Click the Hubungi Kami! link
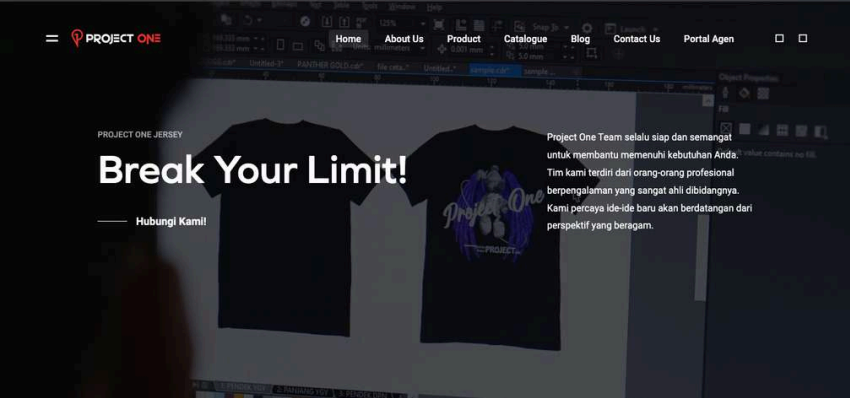 (x=171, y=221)
